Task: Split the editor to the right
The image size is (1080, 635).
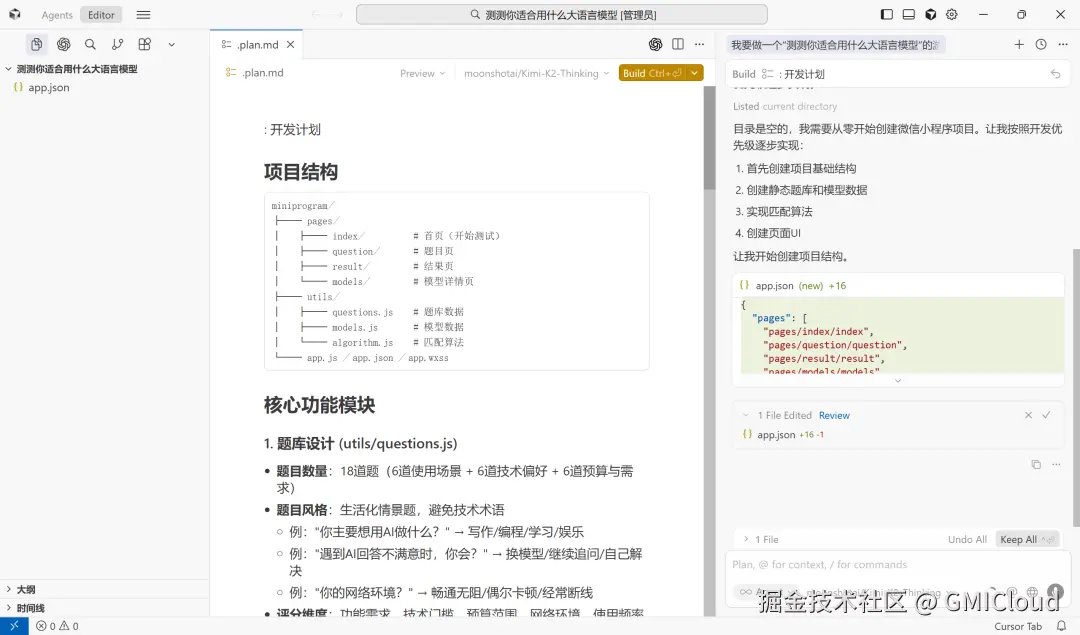Action: point(678,44)
